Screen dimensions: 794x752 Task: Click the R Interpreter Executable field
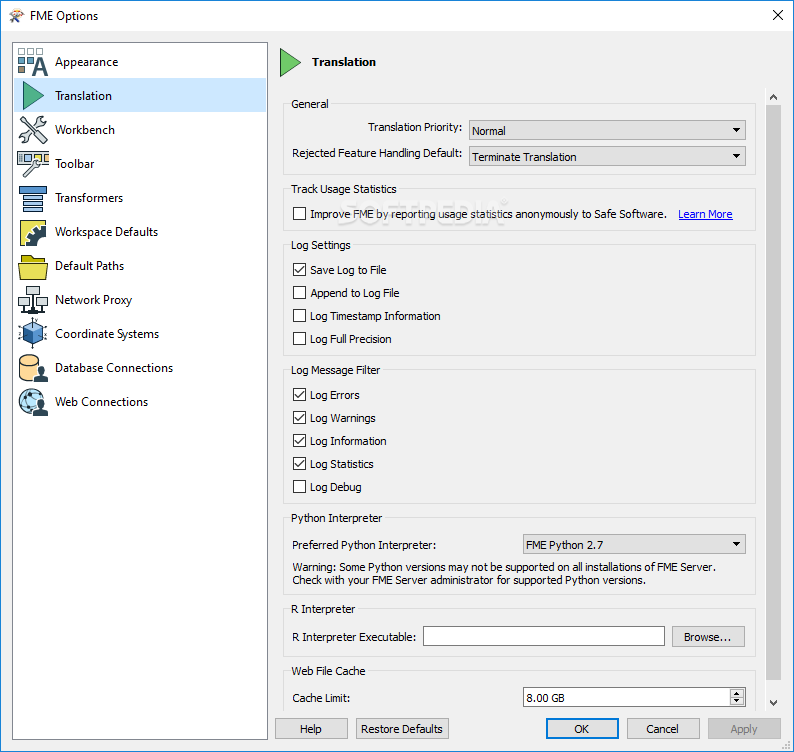pyautogui.click(x=544, y=636)
